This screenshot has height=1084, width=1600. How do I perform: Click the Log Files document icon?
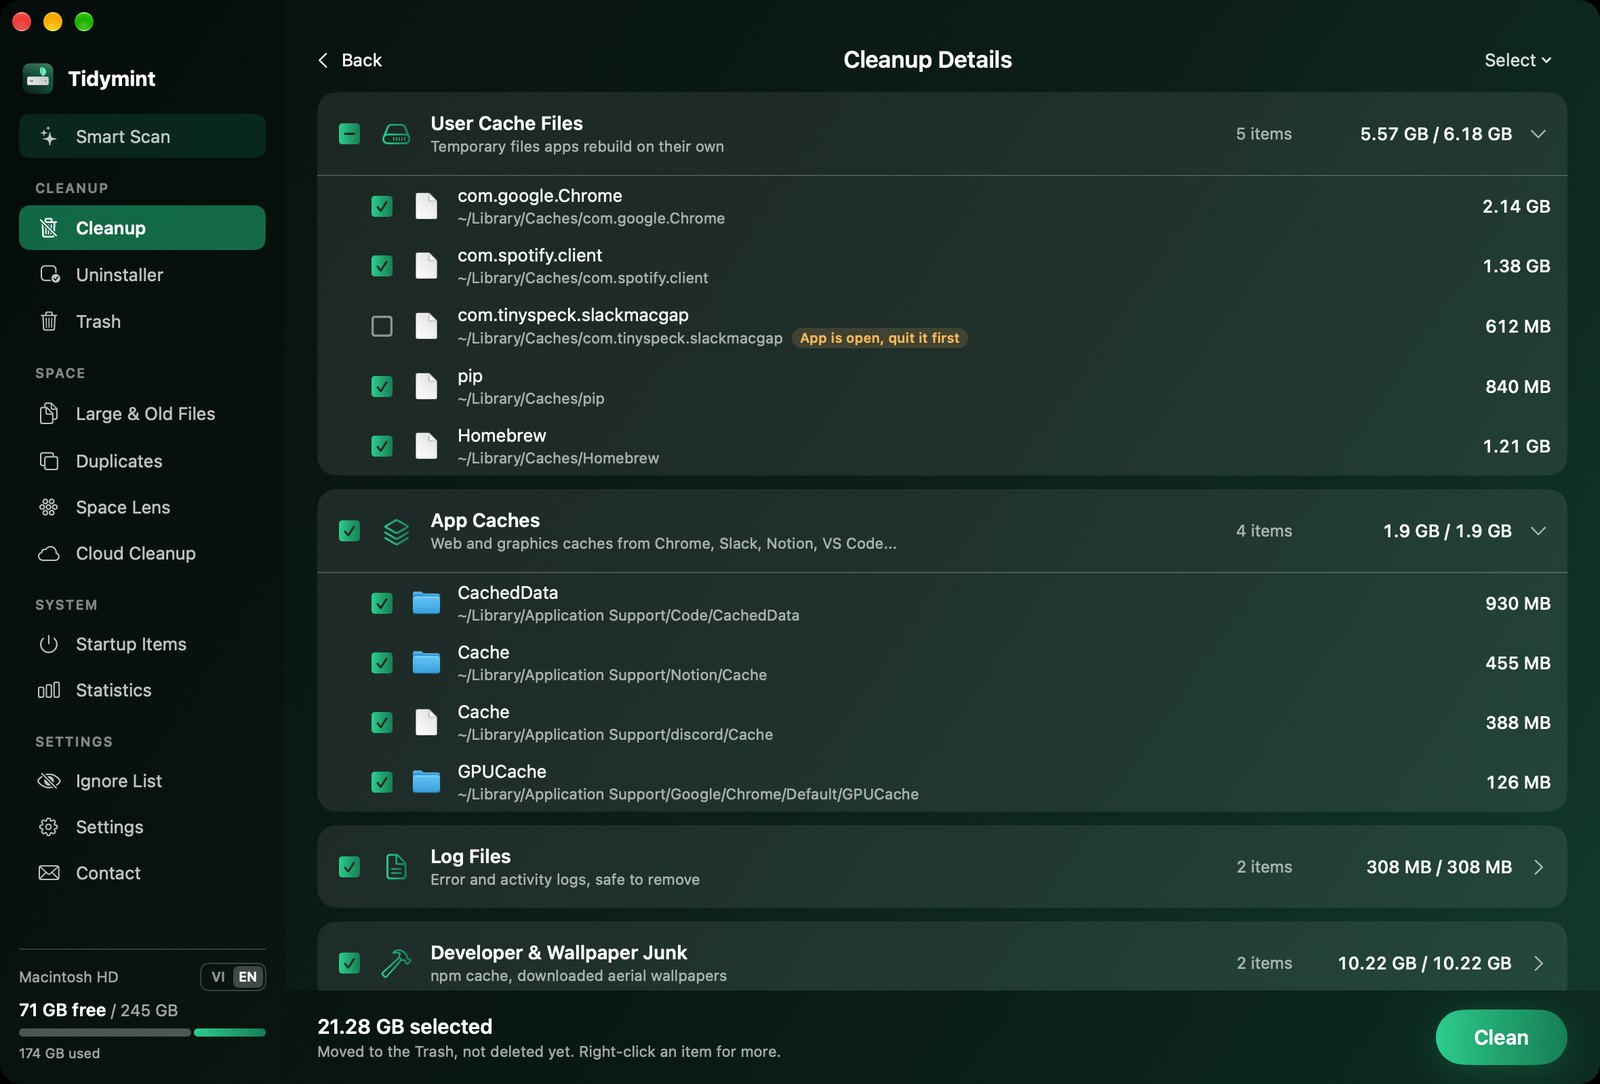pos(396,867)
